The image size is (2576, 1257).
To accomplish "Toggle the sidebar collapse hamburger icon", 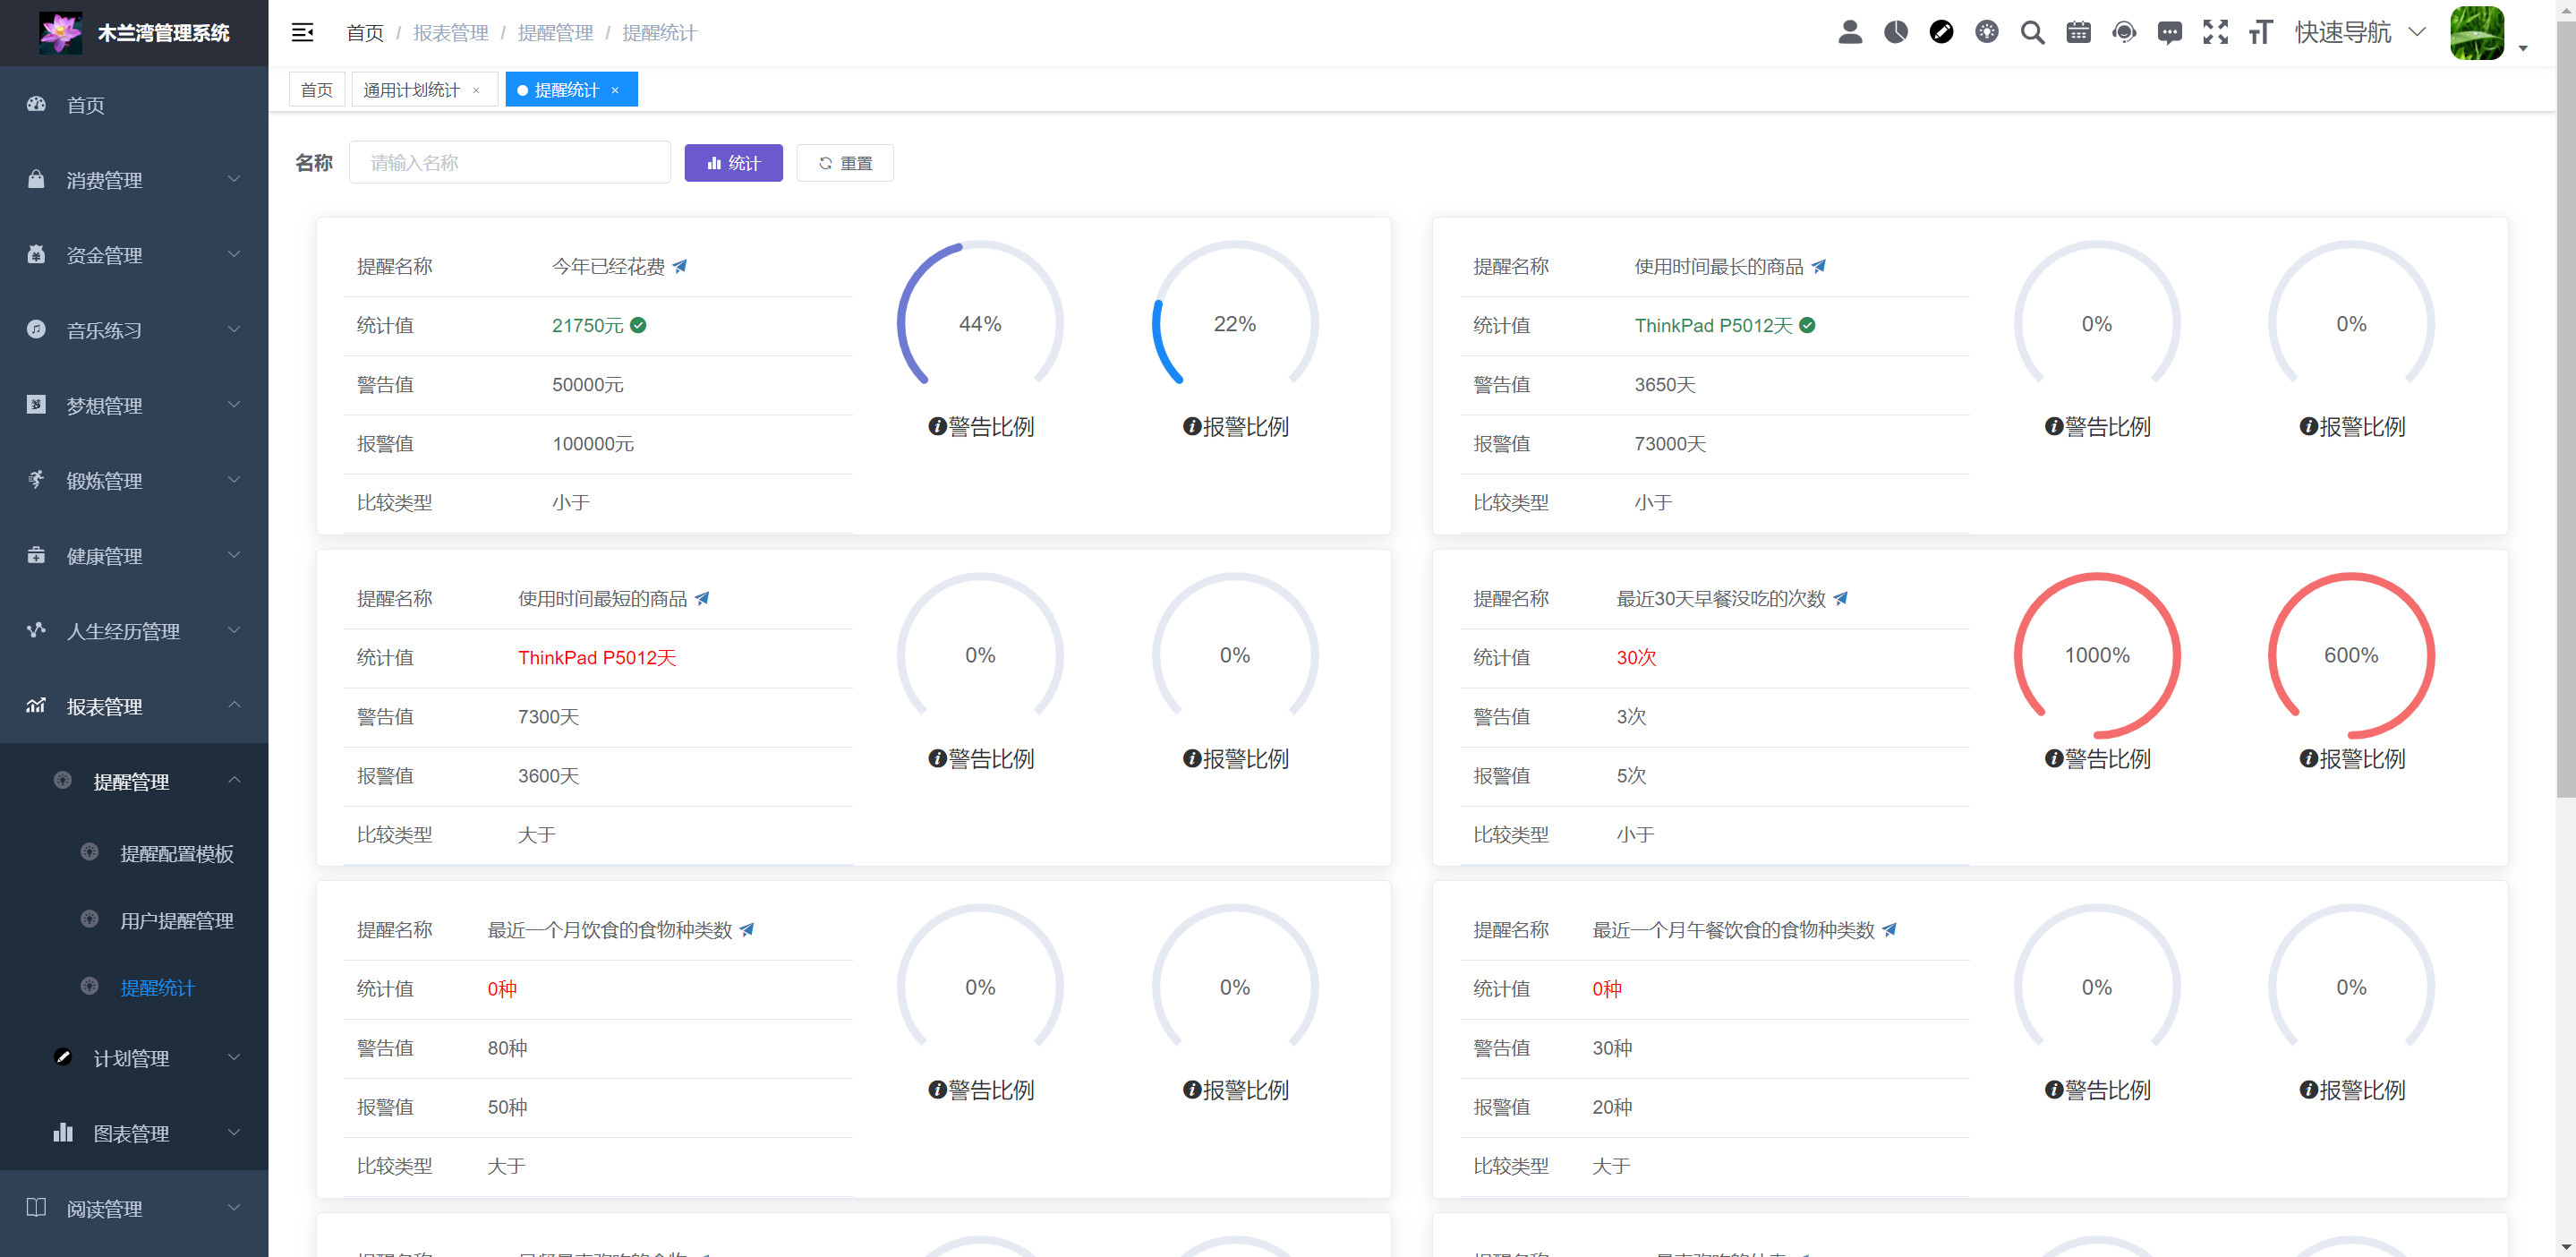I will [x=302, y=33].
